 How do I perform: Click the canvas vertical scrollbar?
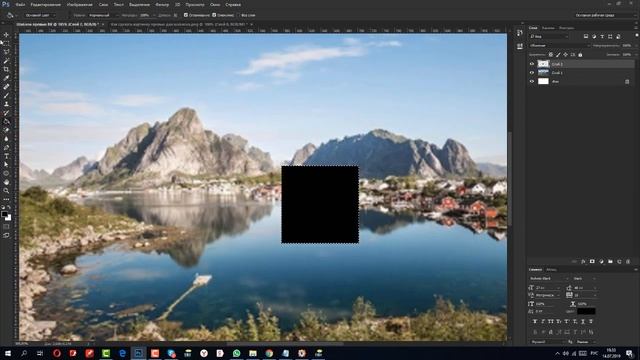click(x=509, y=178)
